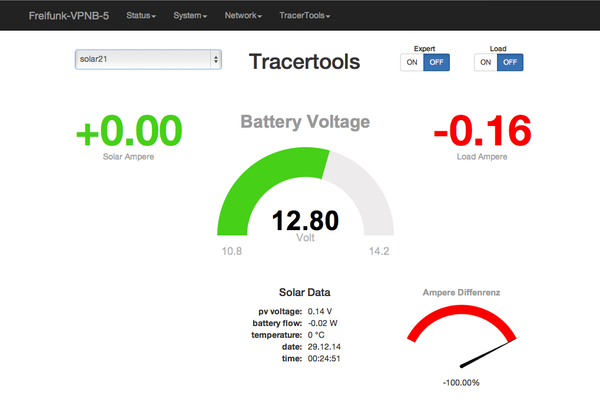Click the Battery Voltage title
The image size is (600, 402).
click(x=305, y=121)
